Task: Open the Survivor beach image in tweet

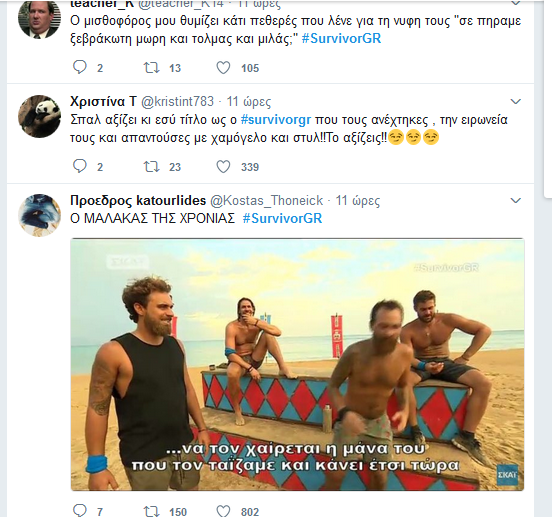Action: tap(297, 364)
